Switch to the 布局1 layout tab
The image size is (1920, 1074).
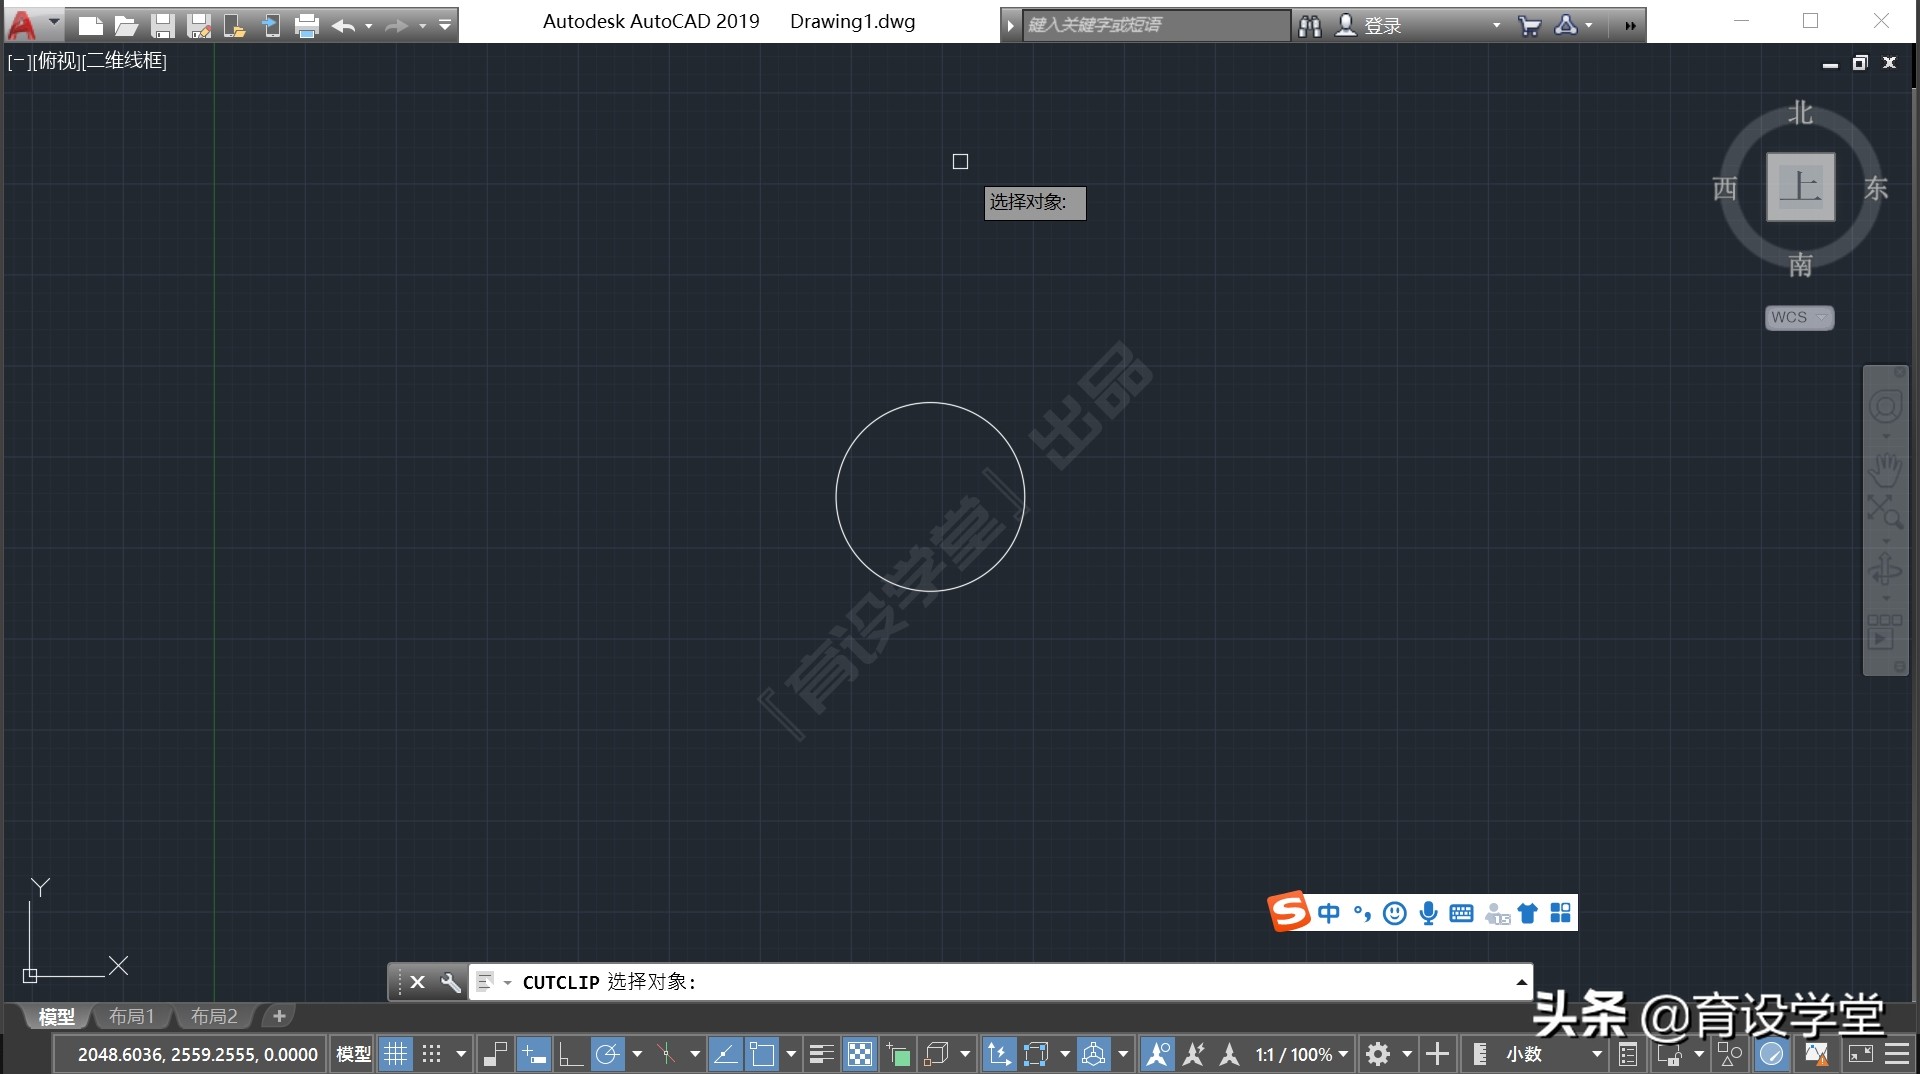[x=132, y=1016]
